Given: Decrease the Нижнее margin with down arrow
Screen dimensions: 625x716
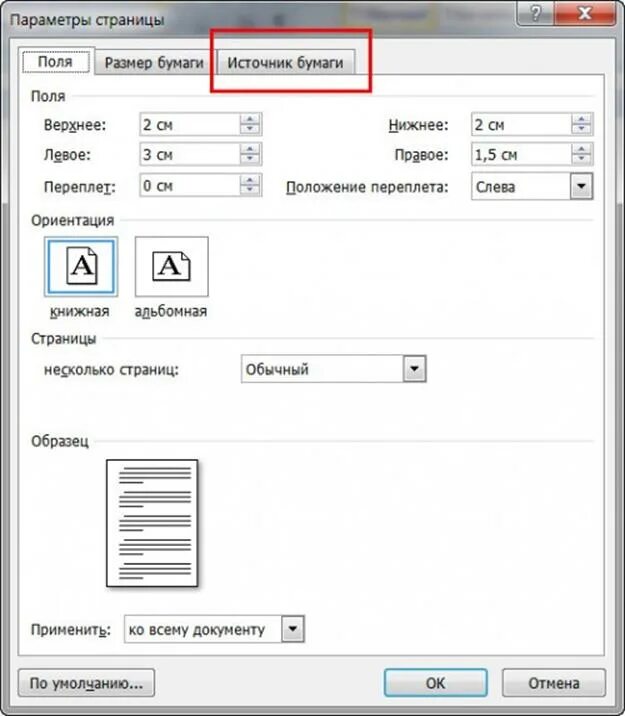Looking at the screenshot, I should [582, 130].
